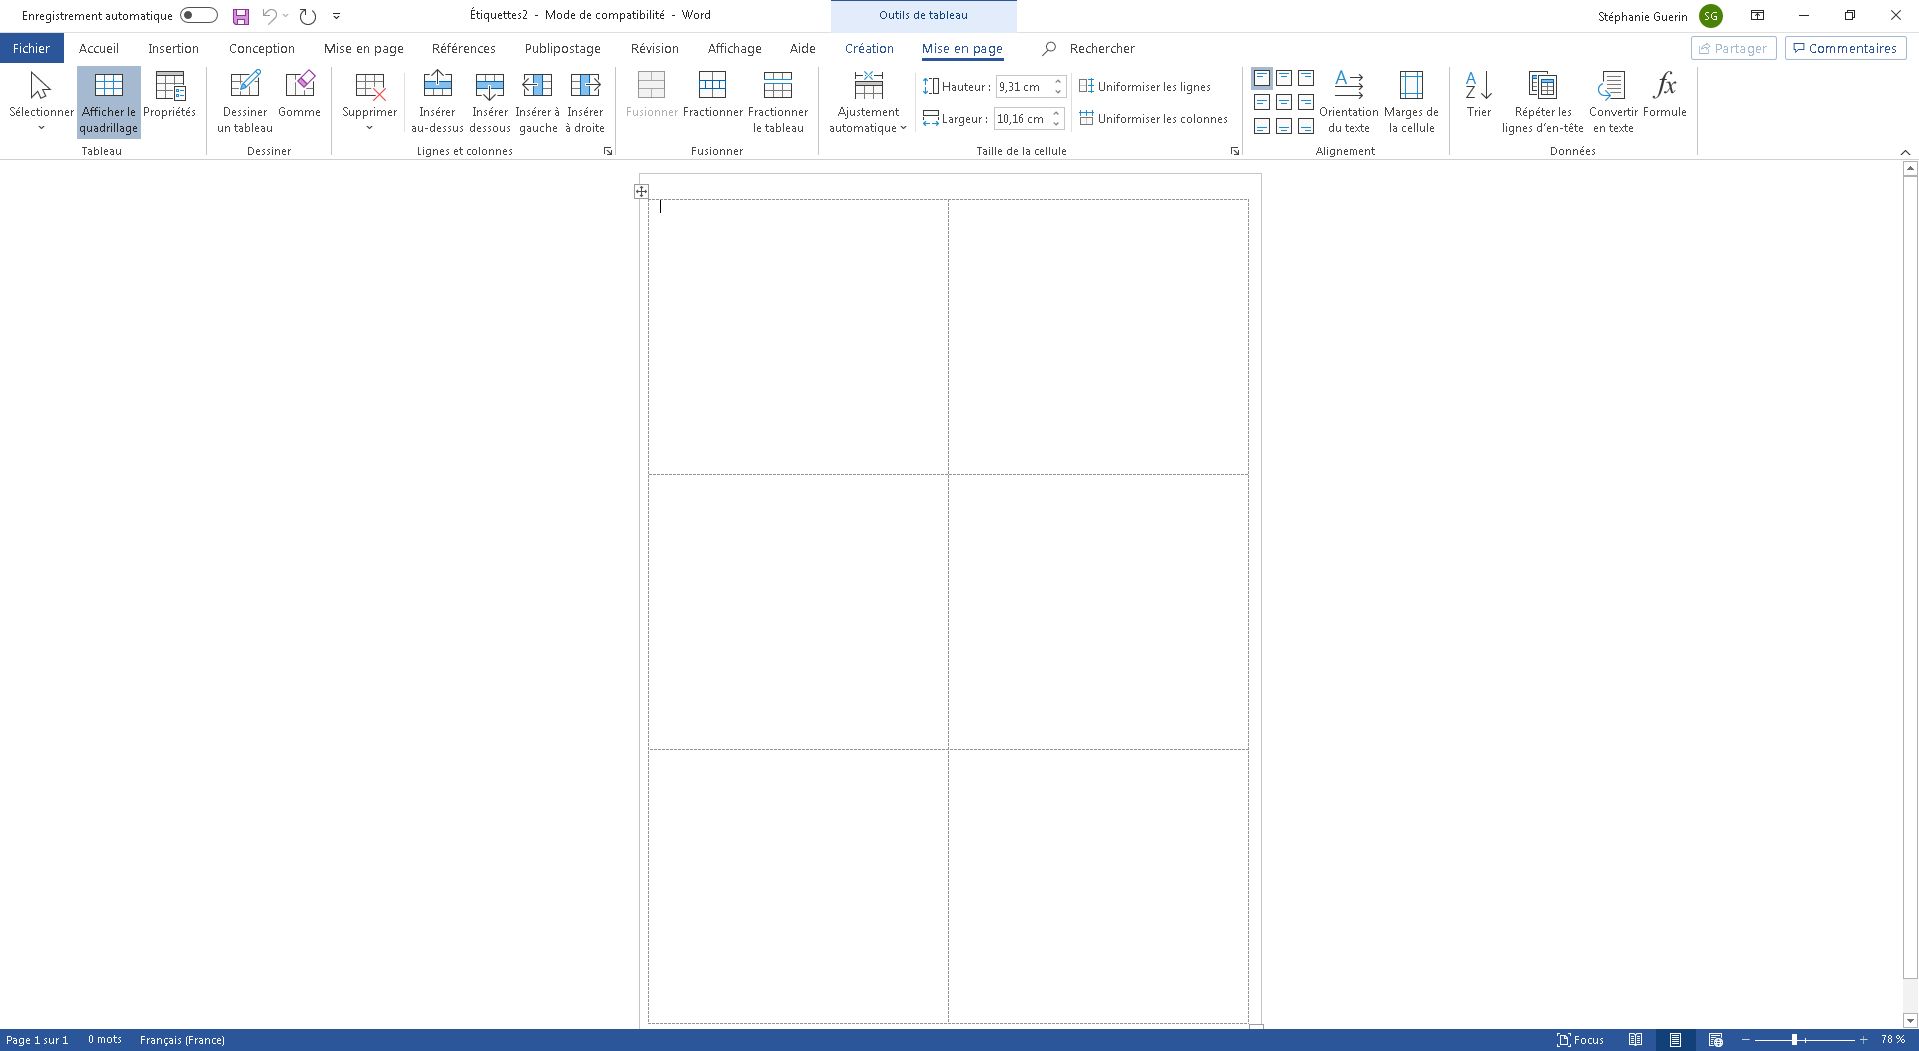This screenshot has width=1919, height=1051.
Task: Open Marges de la cellule
Action: click(x=1411, y=99)
